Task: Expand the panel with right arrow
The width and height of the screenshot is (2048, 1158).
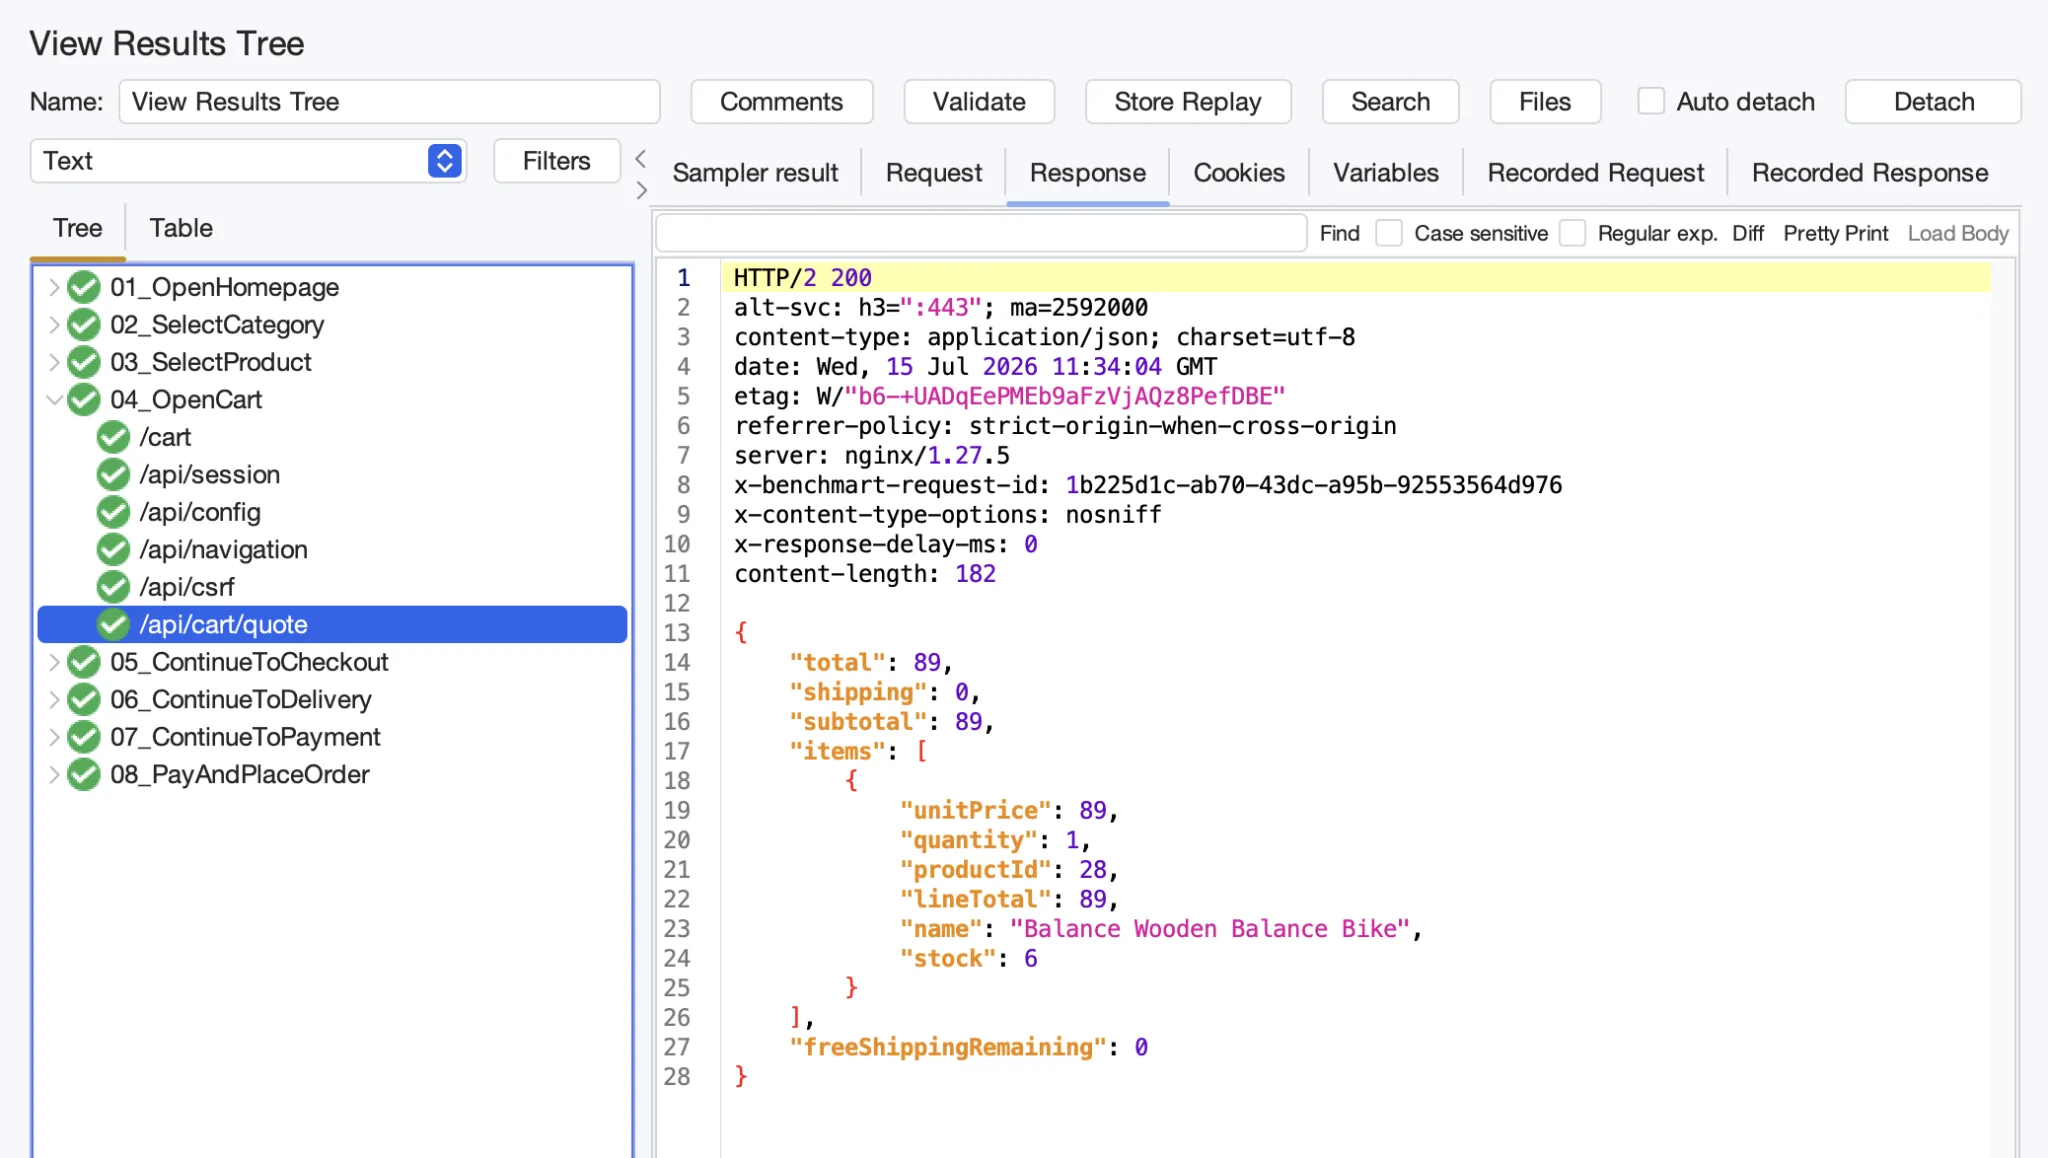Action: coord(641,190)
